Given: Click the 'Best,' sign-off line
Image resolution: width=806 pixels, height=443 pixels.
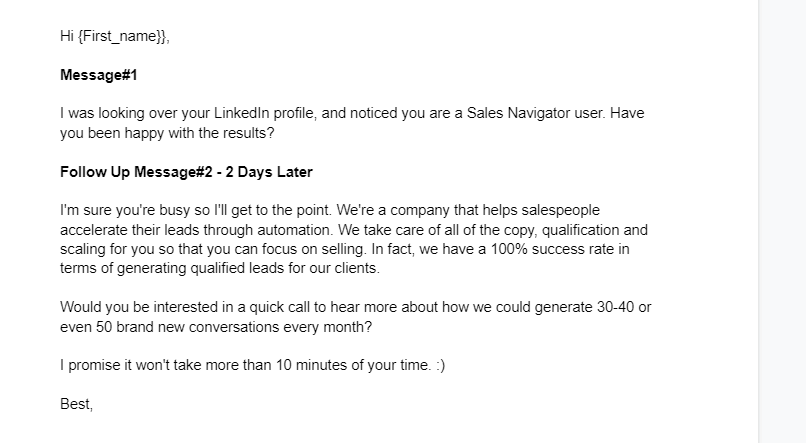Looking at the screenshot, I should point(77,404).
